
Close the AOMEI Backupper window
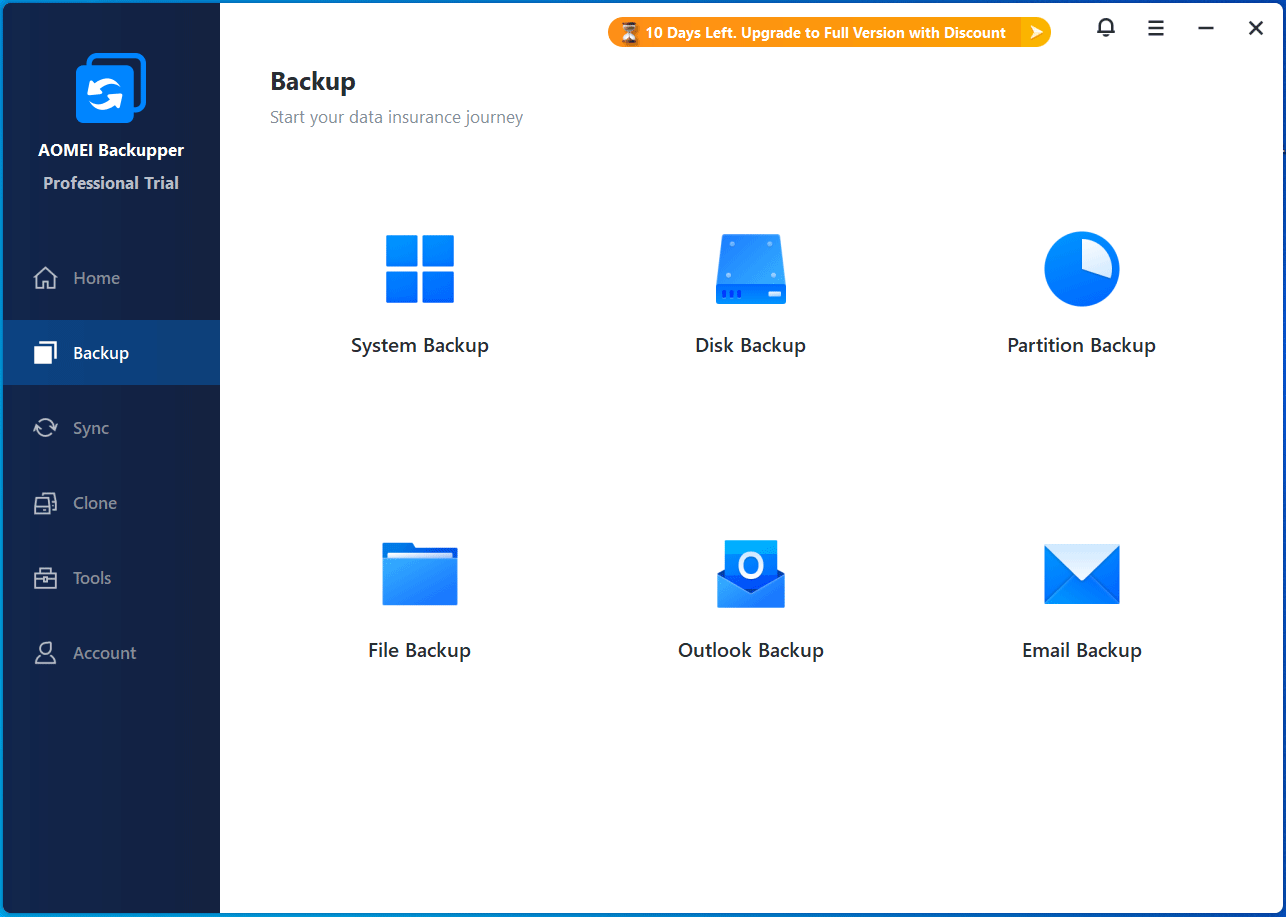[1256, 29]
